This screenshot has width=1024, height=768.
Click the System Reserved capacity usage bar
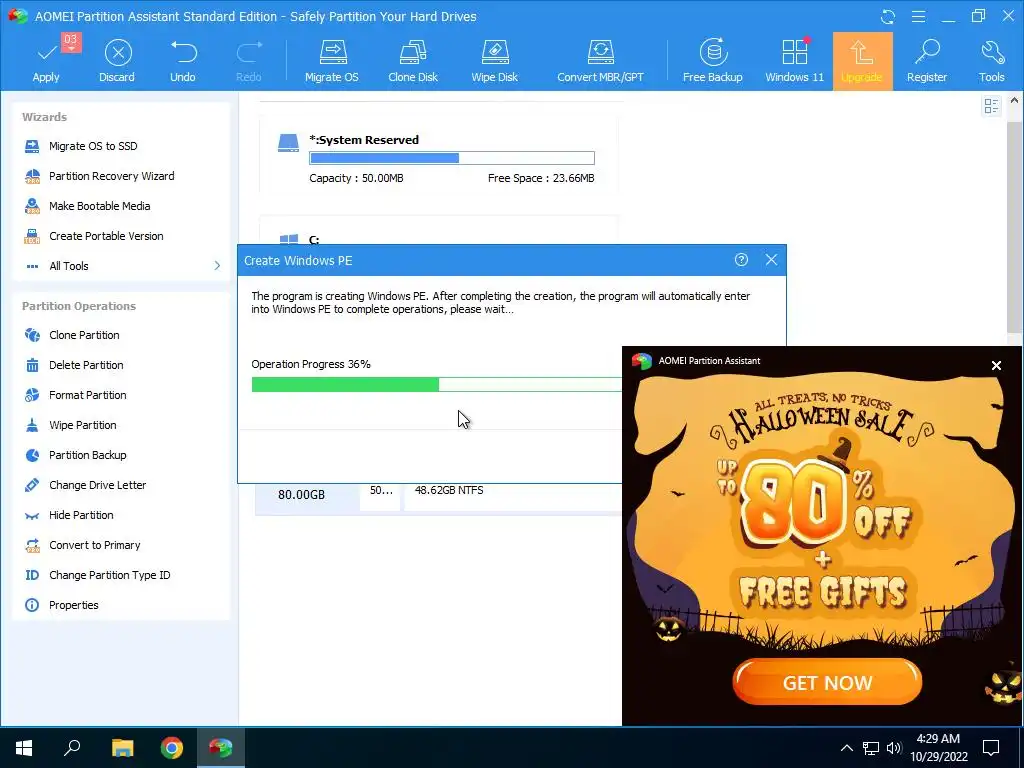click(452, 158)
